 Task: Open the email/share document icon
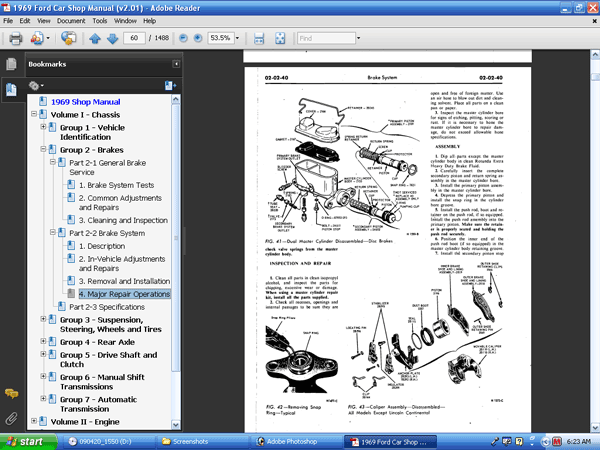[x=37, y=38]
